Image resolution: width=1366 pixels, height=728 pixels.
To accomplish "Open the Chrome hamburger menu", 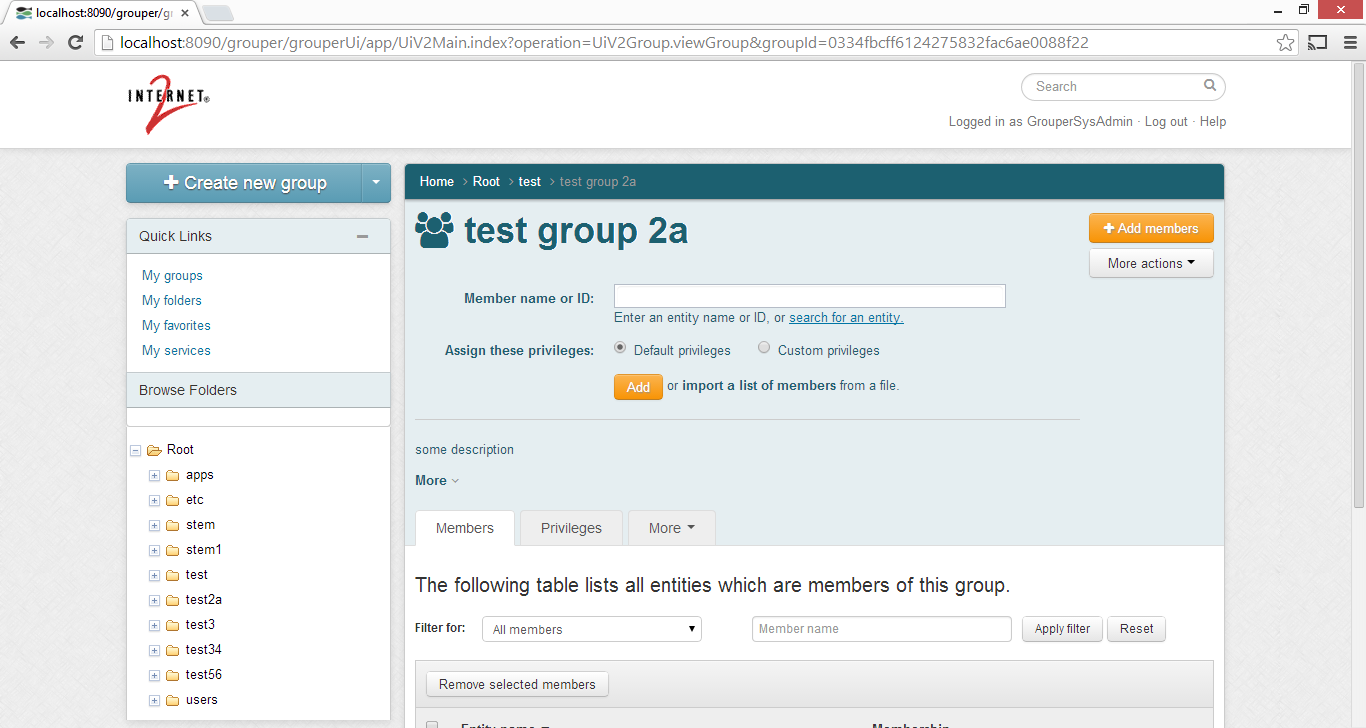I will click(x=1350, y=42).
